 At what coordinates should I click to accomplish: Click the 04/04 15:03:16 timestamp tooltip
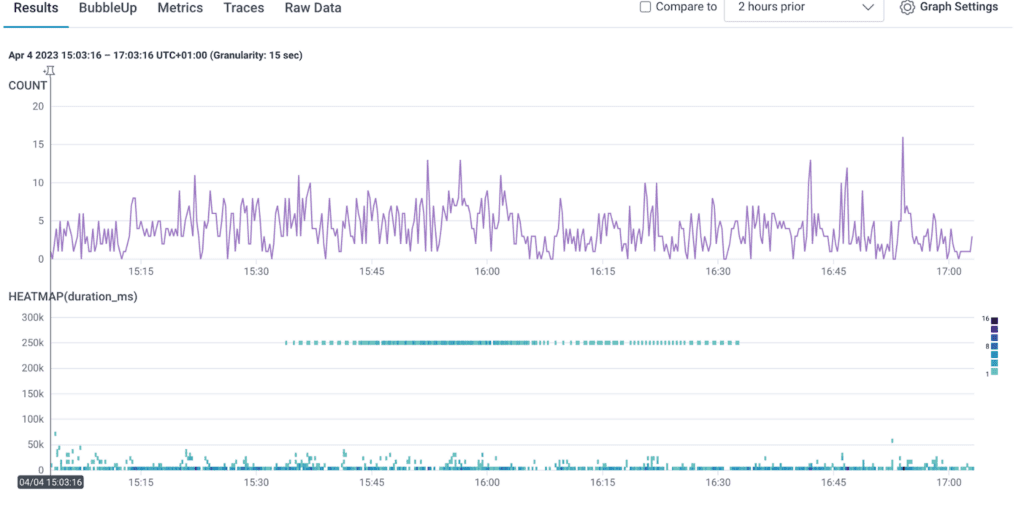click(51, 482)
